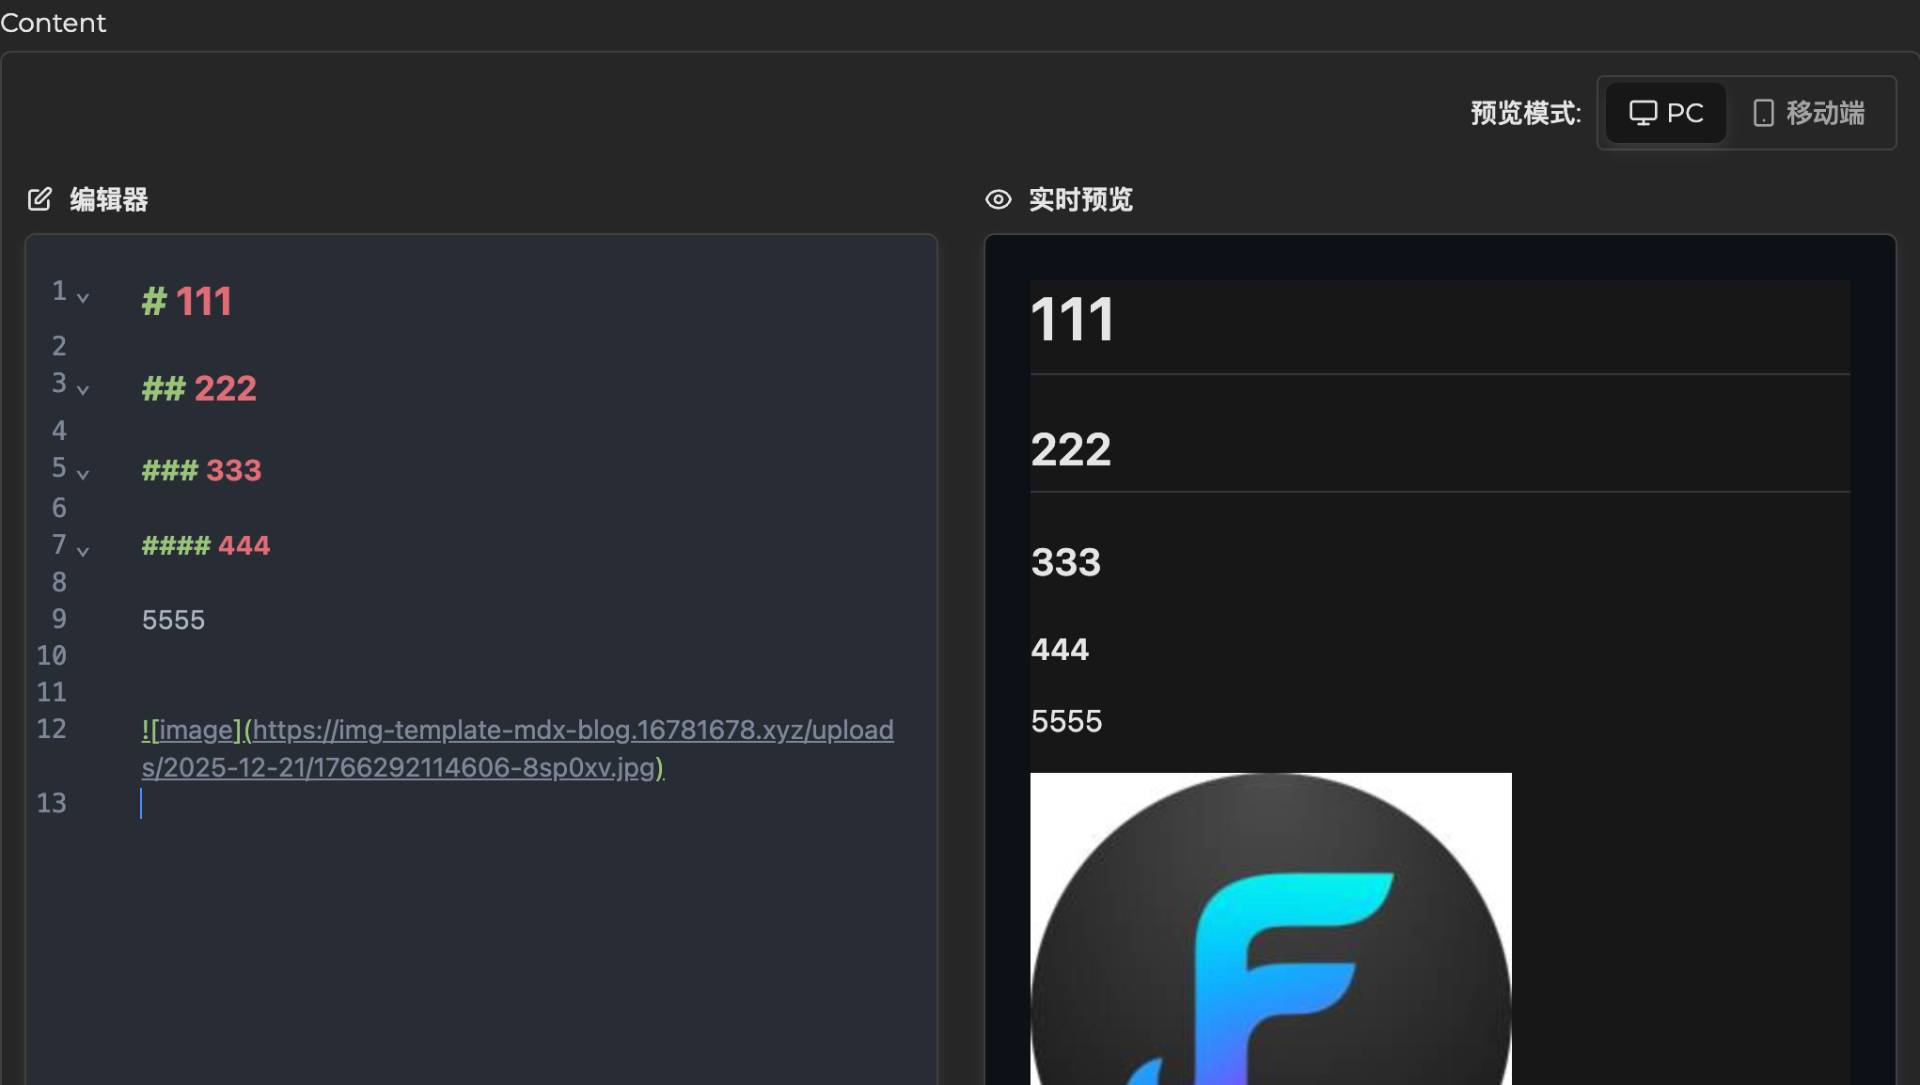Click the phone icon in 移动端 button
This screenshot has width=1920, height=1085.
pyautogui.click(x=1763, y=113)
